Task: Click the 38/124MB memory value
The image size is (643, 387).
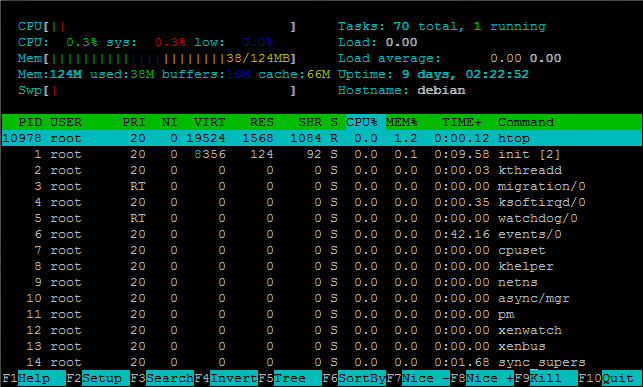Action: 258,58
